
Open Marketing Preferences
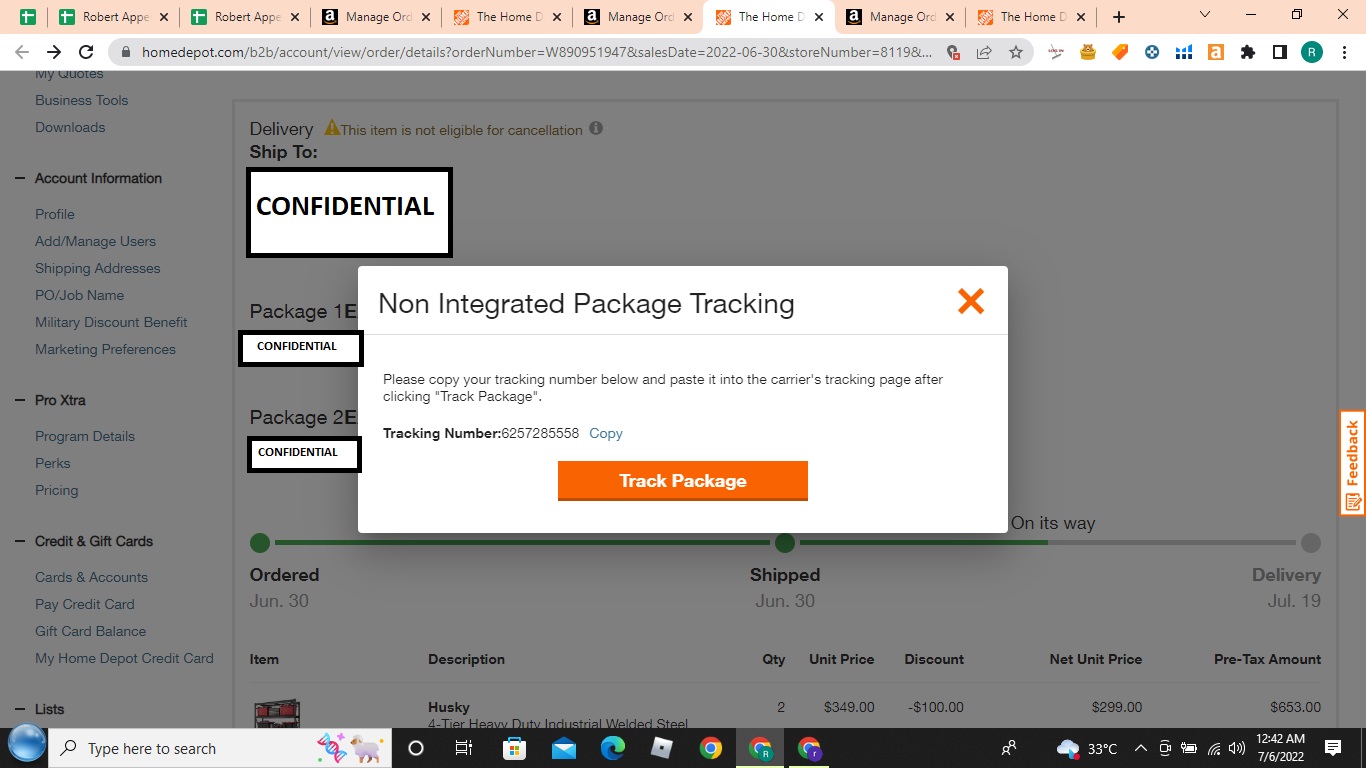(x=105, y=349)
